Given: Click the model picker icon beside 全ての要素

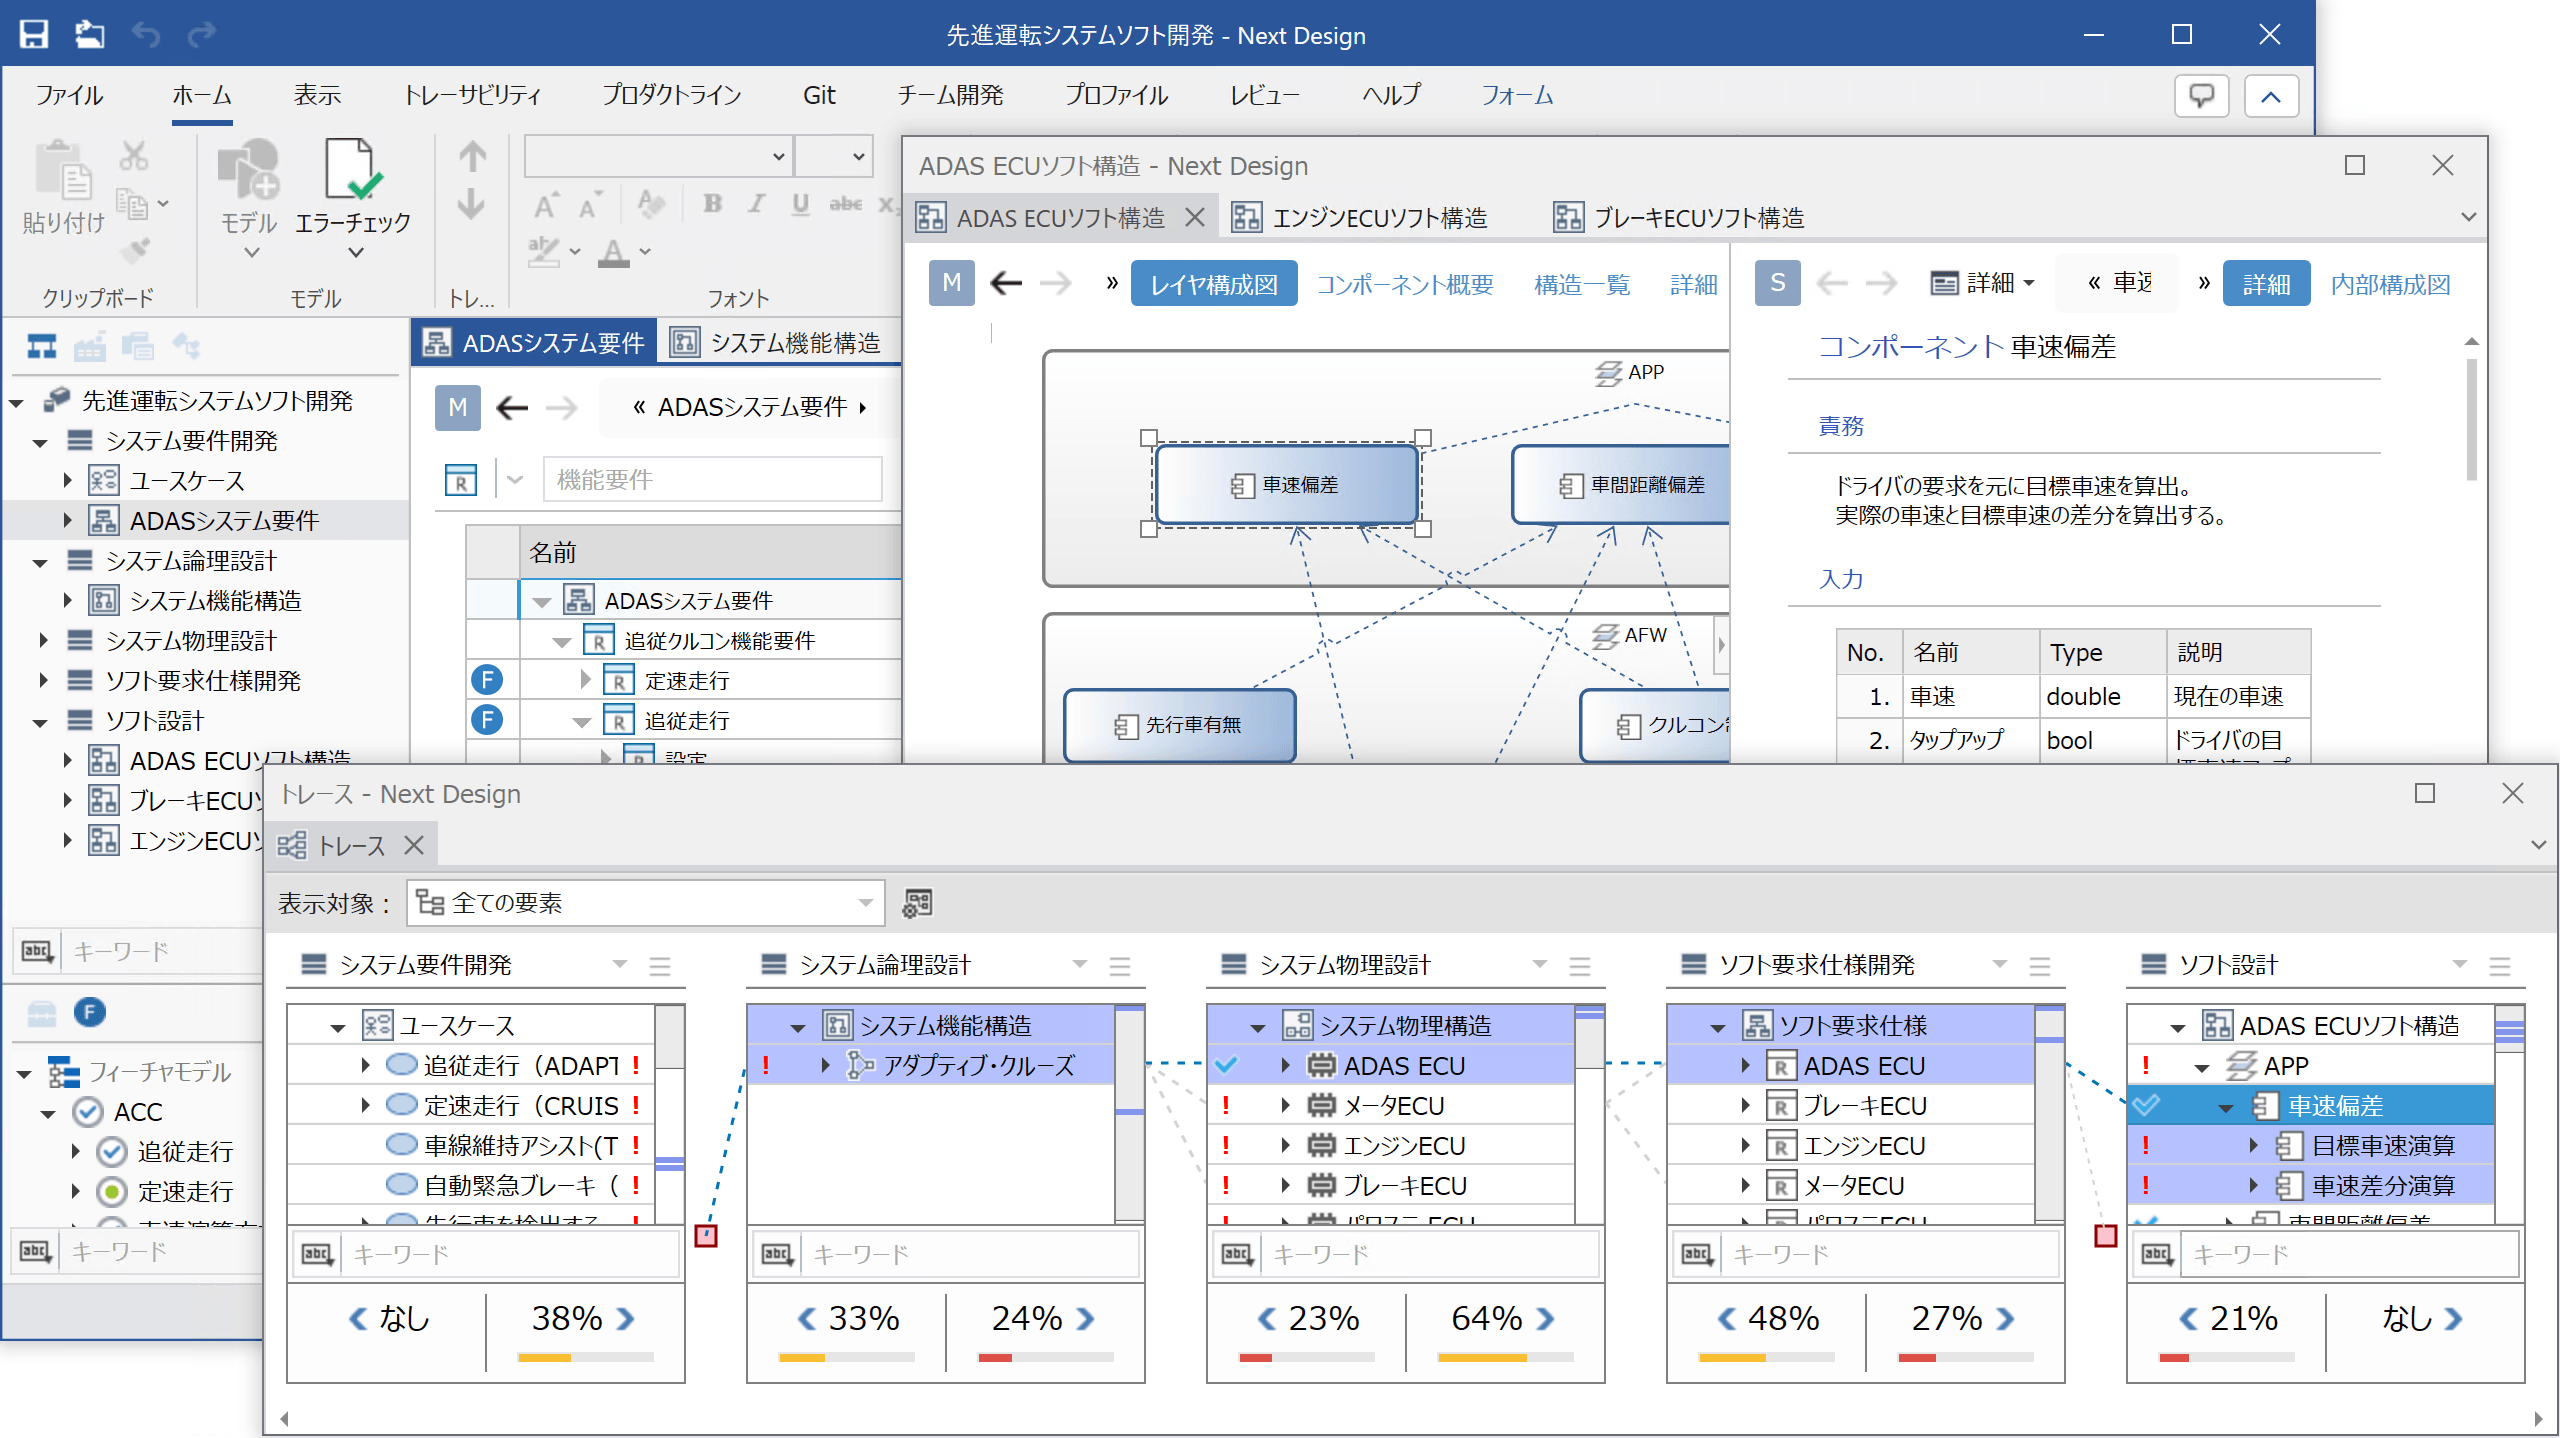Looking at the screenshot, I should coord(916,902).
